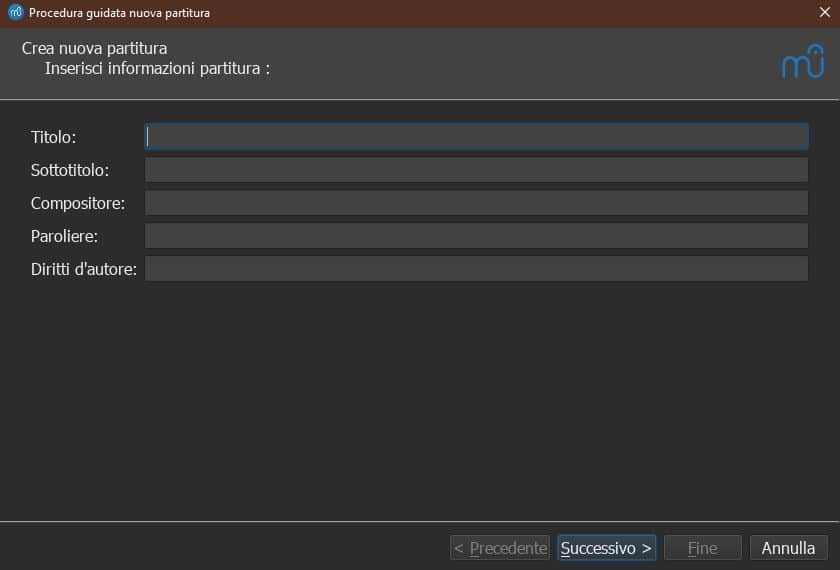Click the disabled Fine button

tap(702, 548)
